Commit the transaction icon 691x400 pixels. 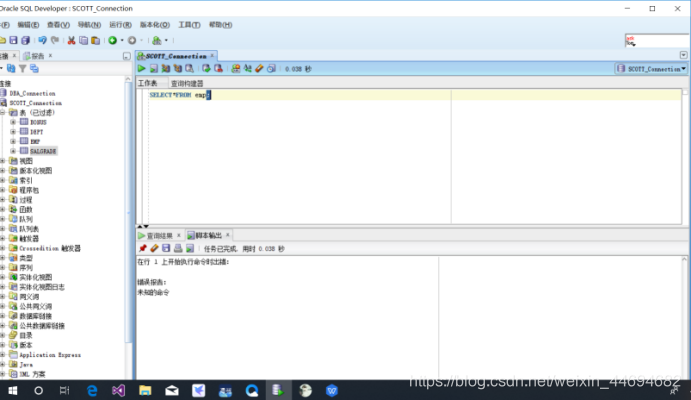click(206, 68)
